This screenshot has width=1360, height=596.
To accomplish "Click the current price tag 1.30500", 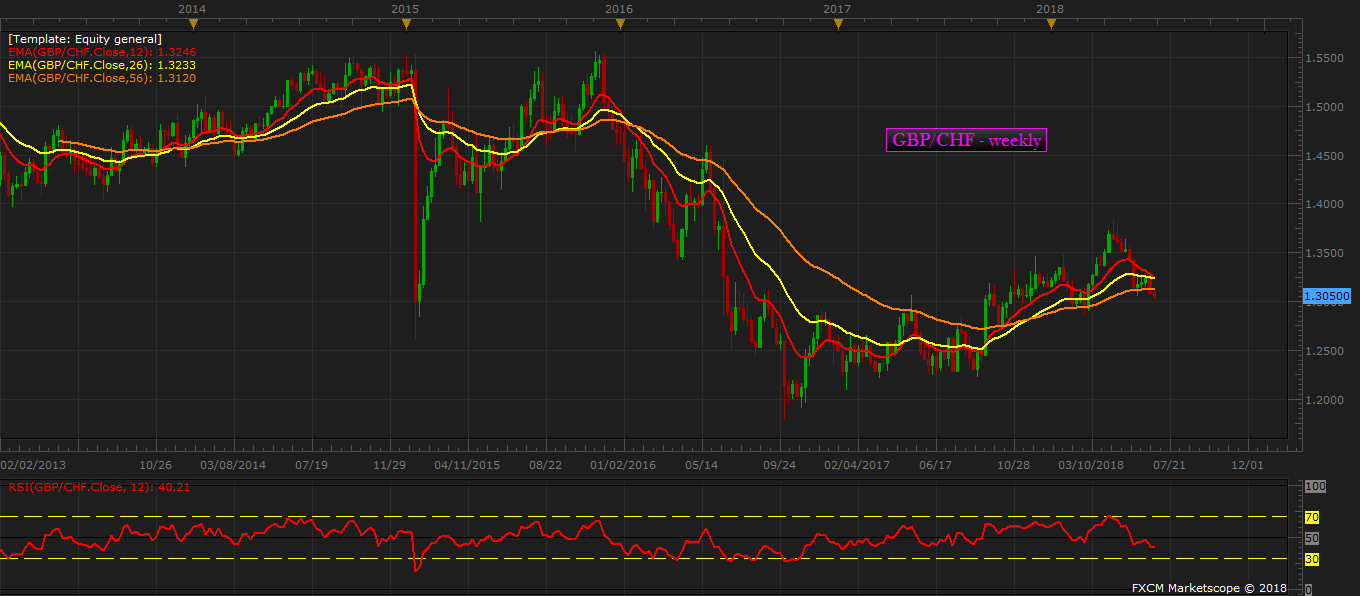I will coord(1328,296).
